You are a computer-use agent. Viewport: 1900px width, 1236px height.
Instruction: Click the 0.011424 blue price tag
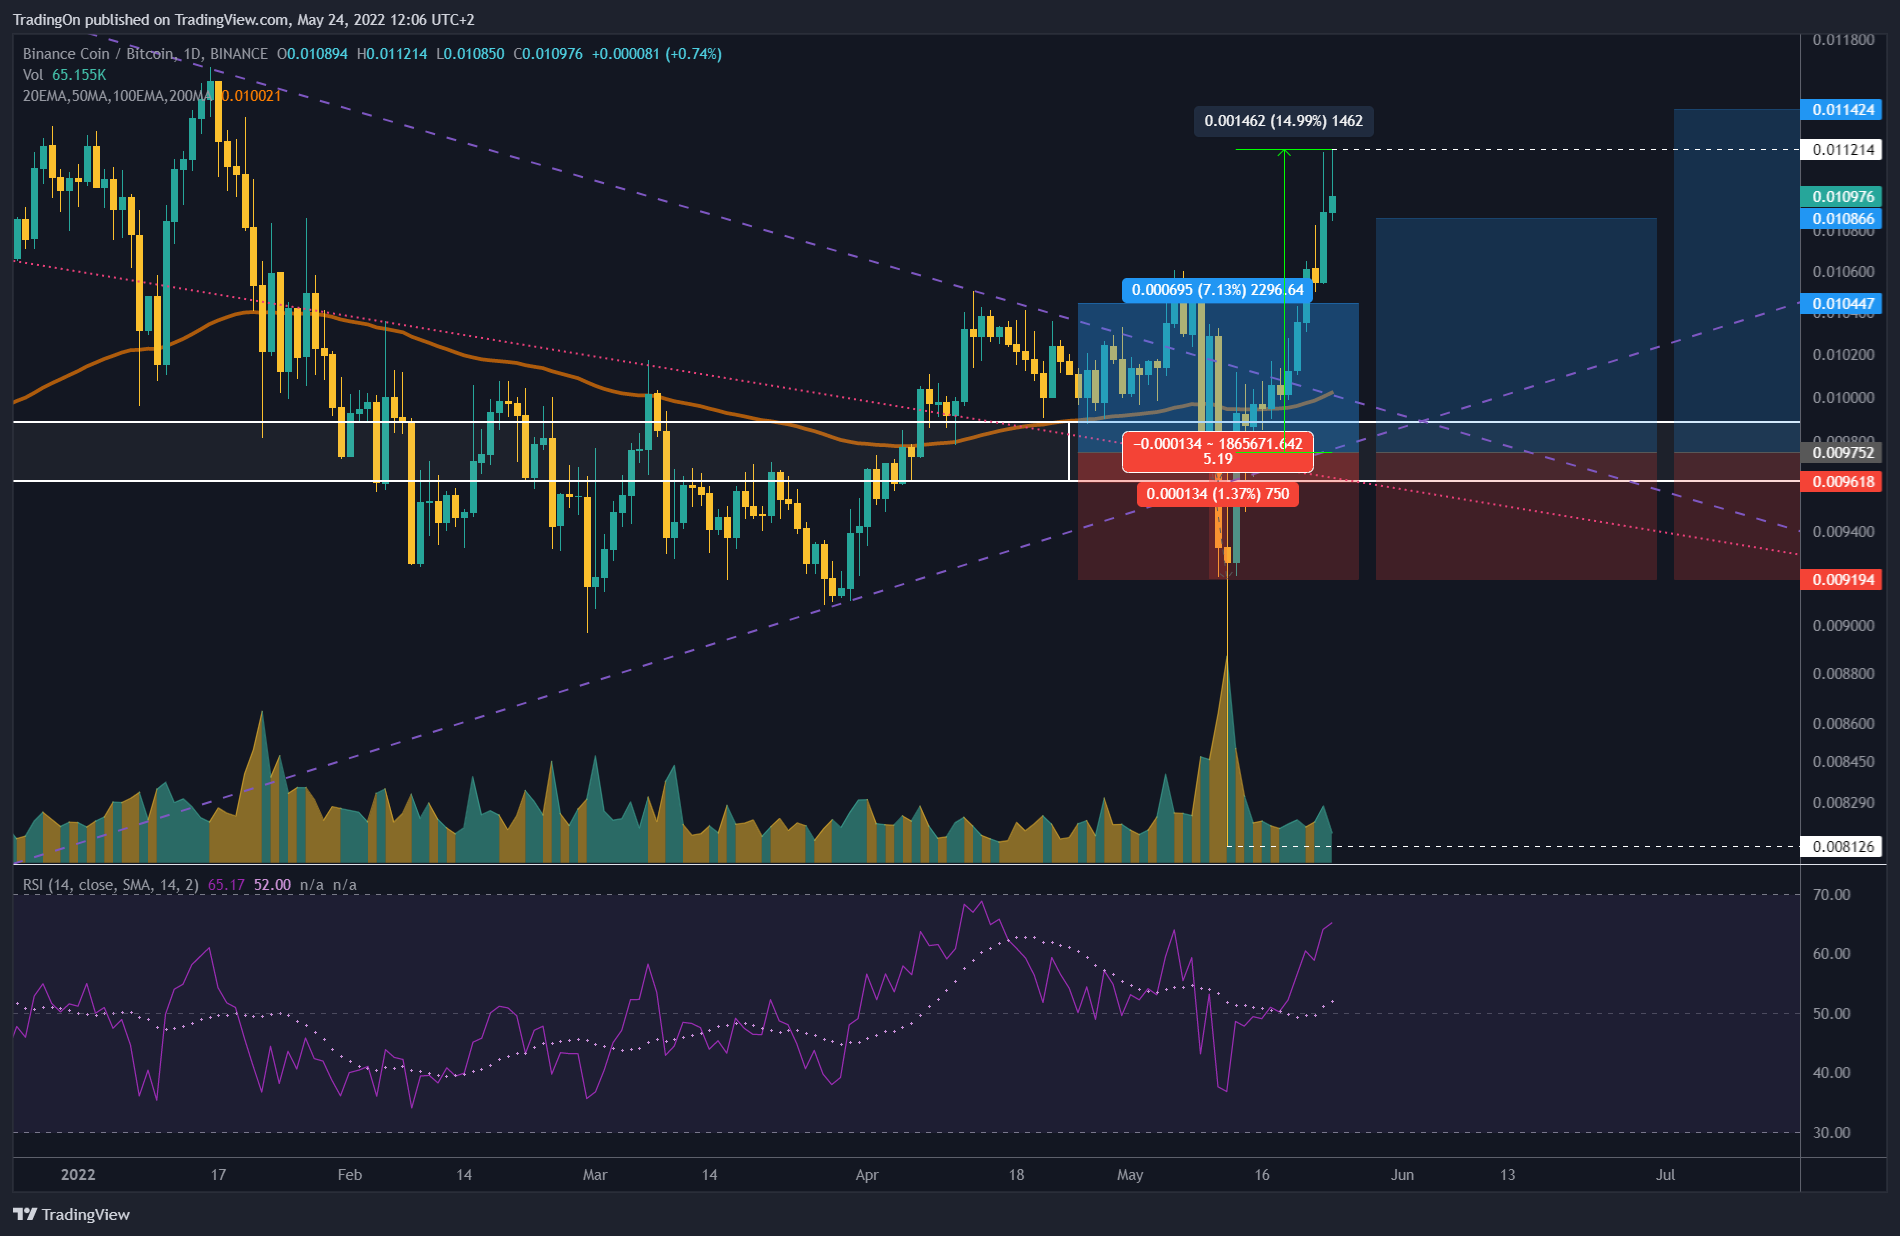1843,110
